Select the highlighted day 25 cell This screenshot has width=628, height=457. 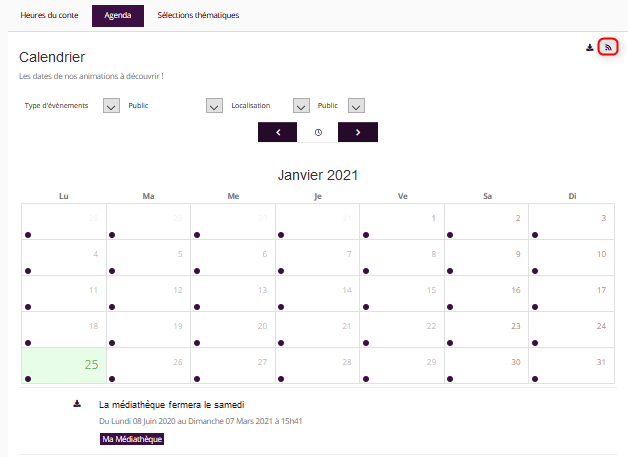click(x=64, y=364)
